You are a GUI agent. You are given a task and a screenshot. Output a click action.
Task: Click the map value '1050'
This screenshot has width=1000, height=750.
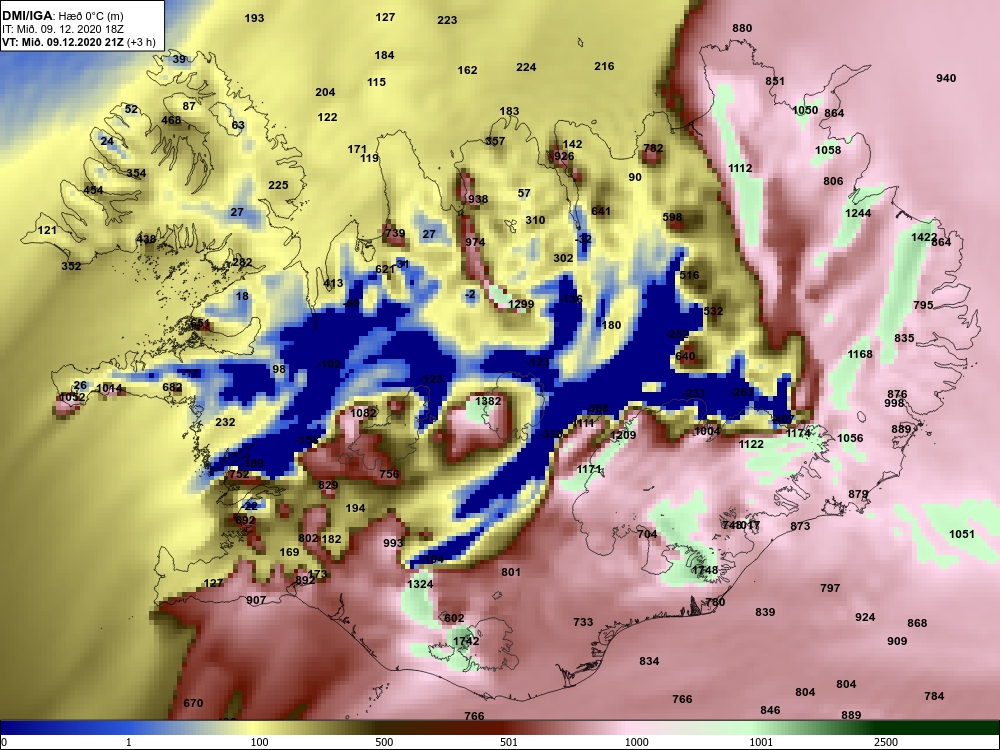805,110
